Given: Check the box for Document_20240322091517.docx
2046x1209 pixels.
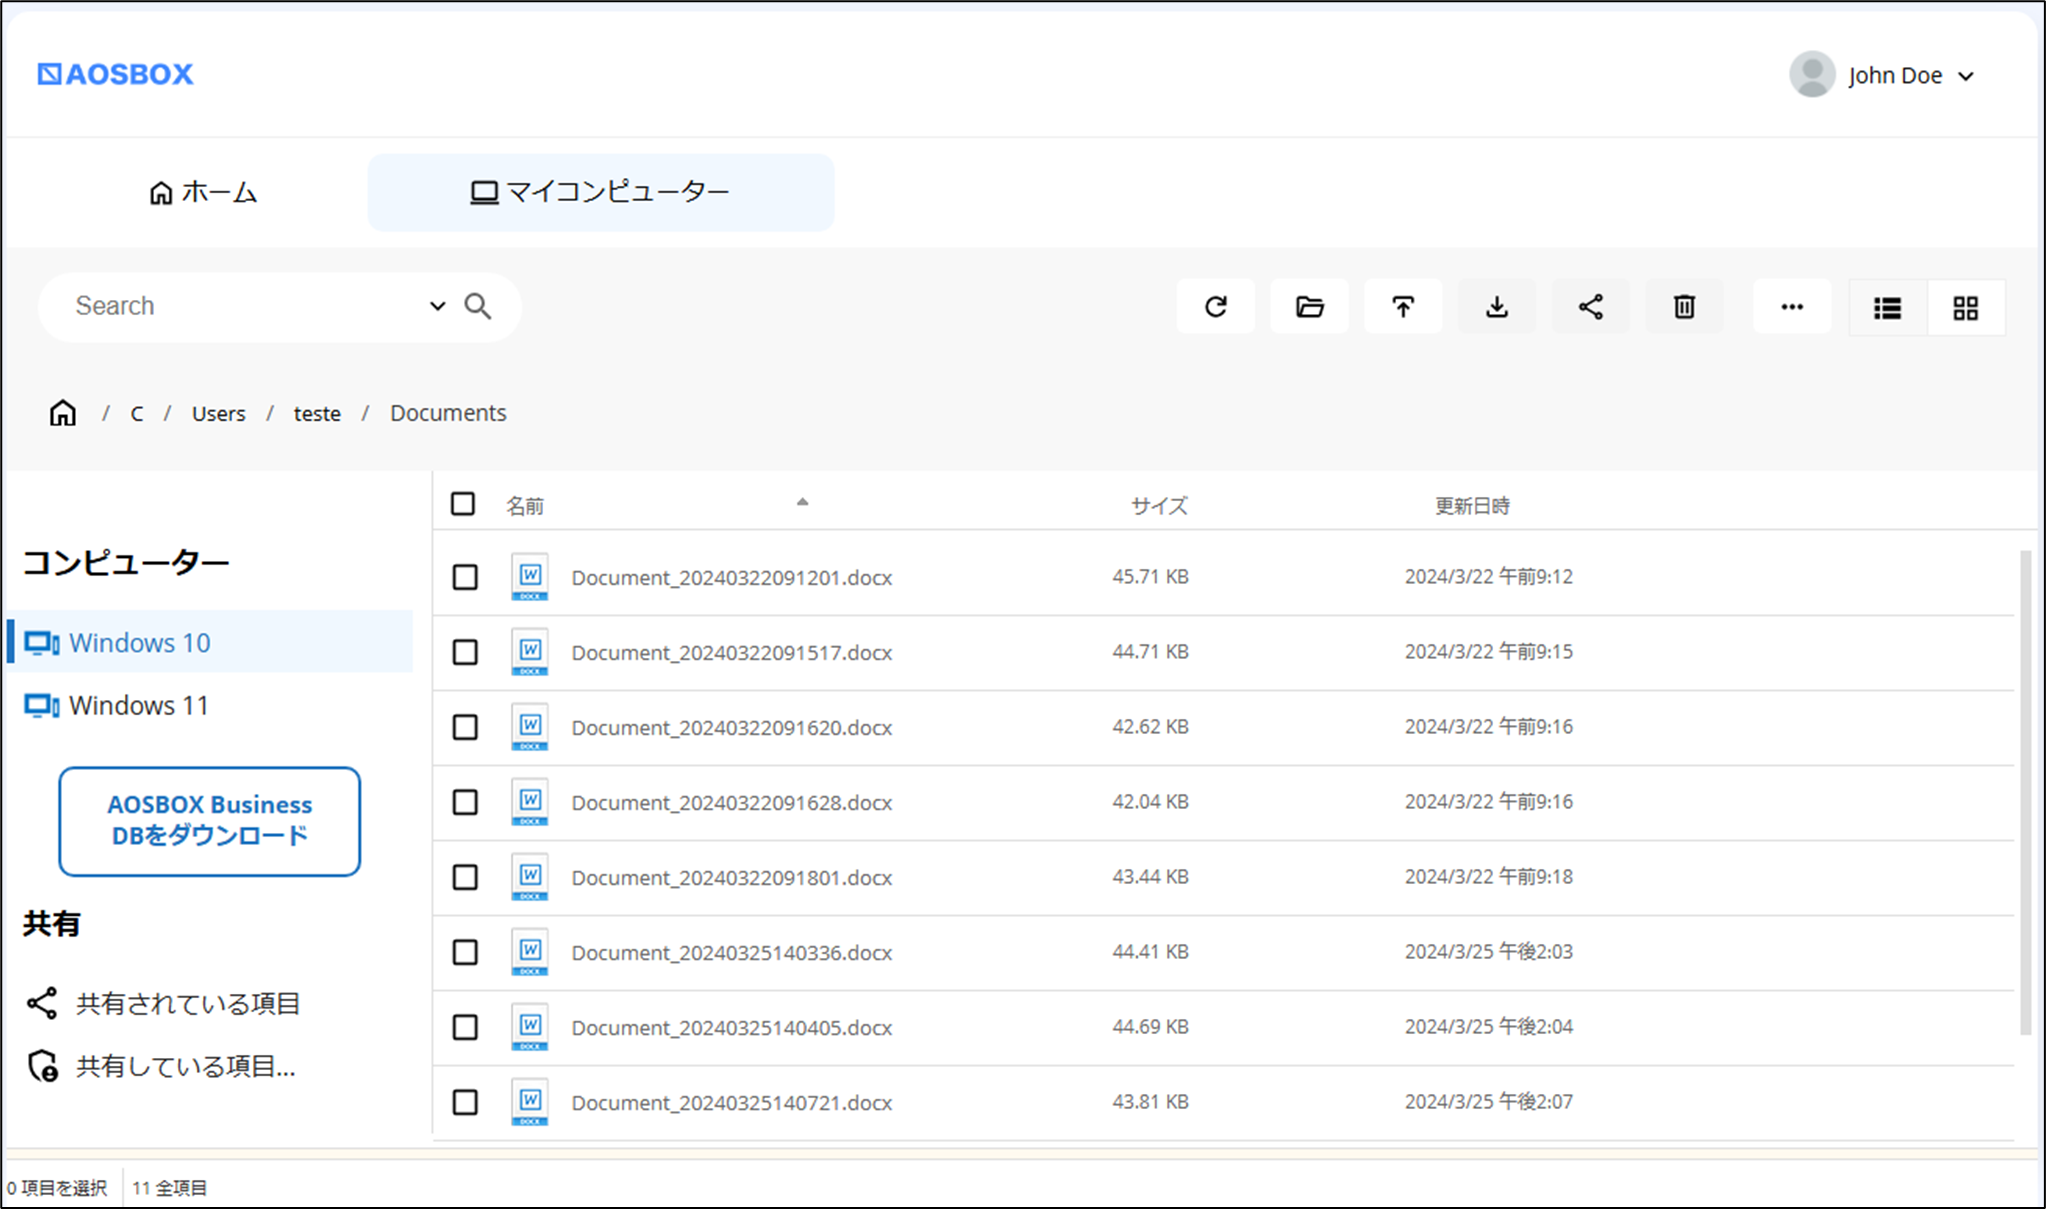Looking at the screenshot, I should [465, 652].
